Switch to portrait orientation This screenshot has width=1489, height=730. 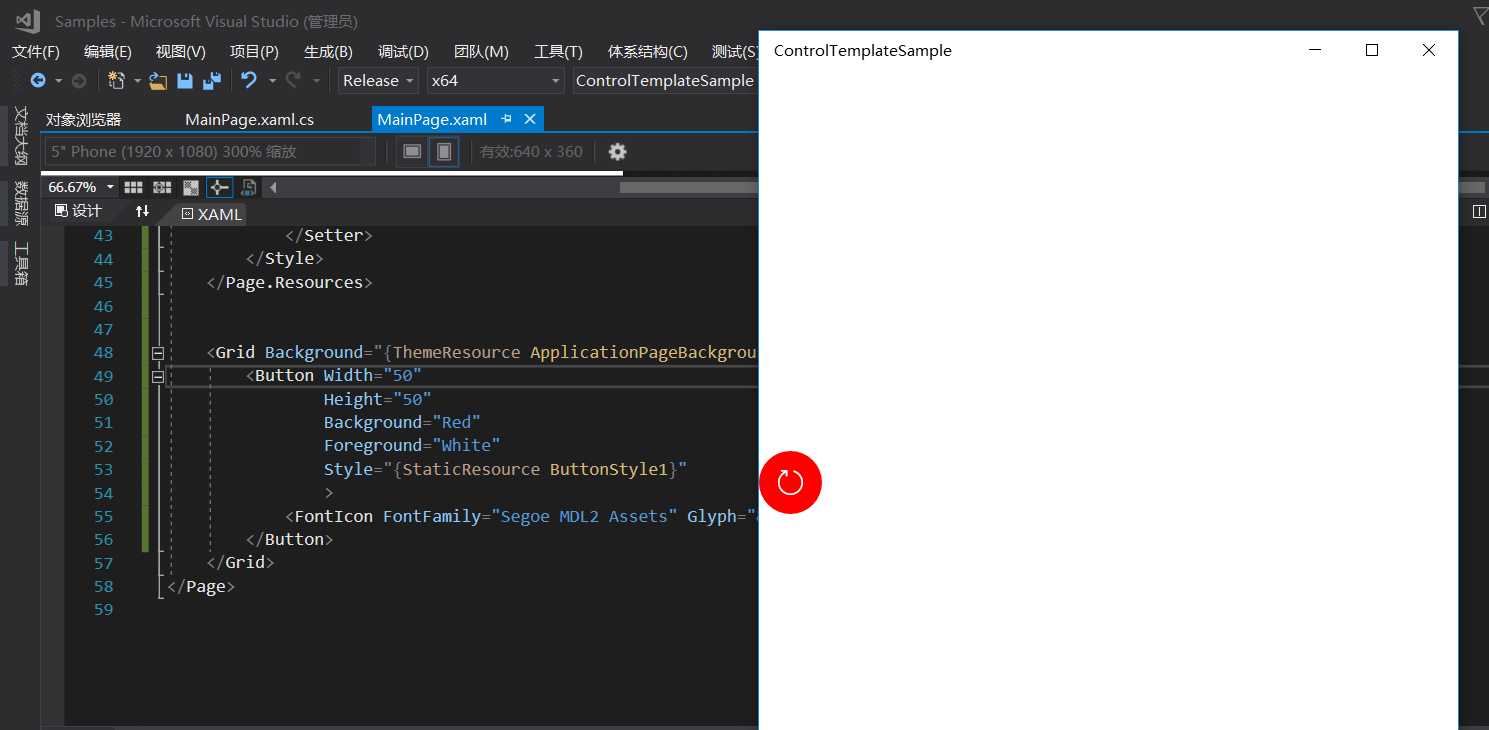tap(444, 152)
